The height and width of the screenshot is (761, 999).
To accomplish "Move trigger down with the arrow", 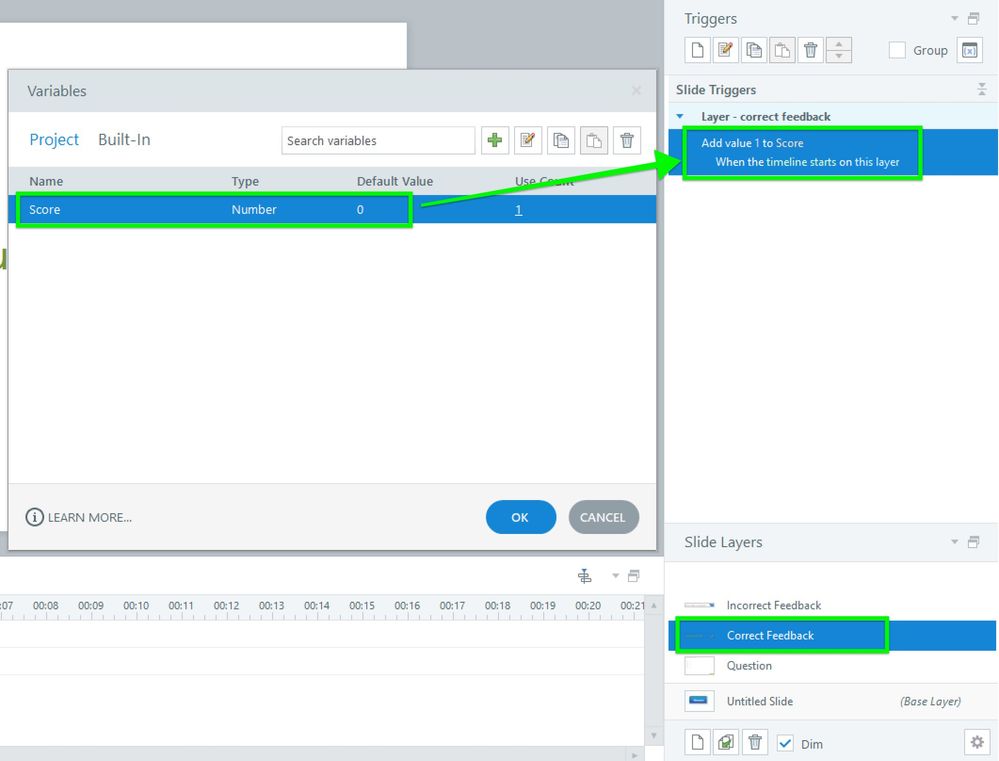I will 838,56.
